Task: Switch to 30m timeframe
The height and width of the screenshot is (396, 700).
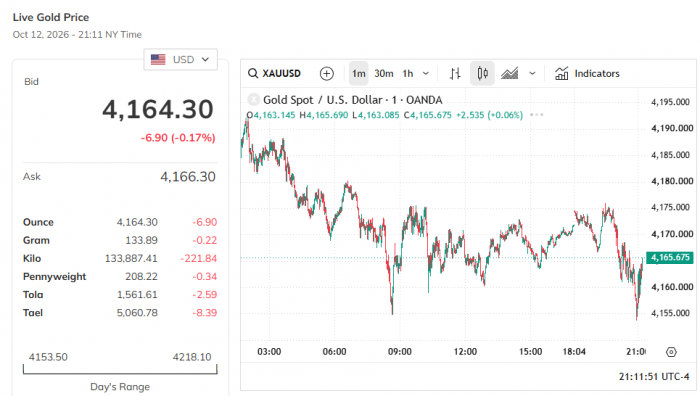Action: click(384, 73)
